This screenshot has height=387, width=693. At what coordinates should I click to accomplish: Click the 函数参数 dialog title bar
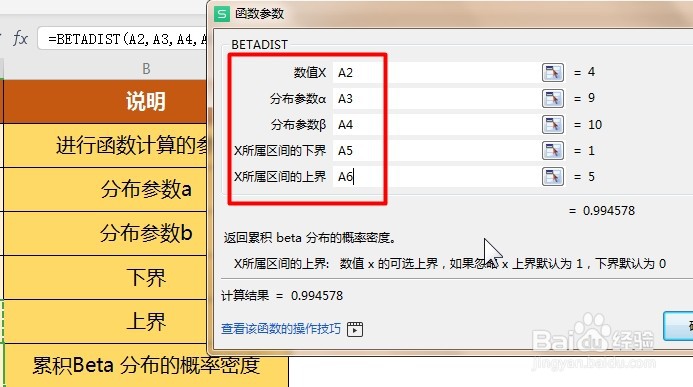451,14
